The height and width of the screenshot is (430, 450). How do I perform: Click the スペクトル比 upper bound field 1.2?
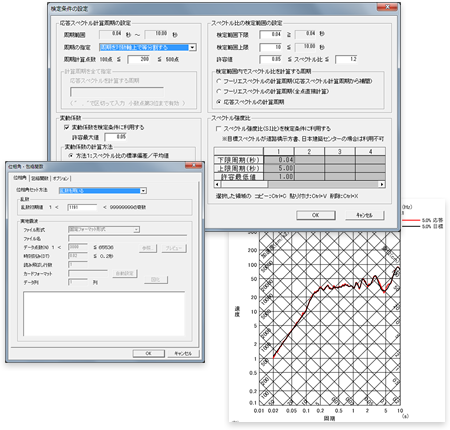tap(346, 59)
